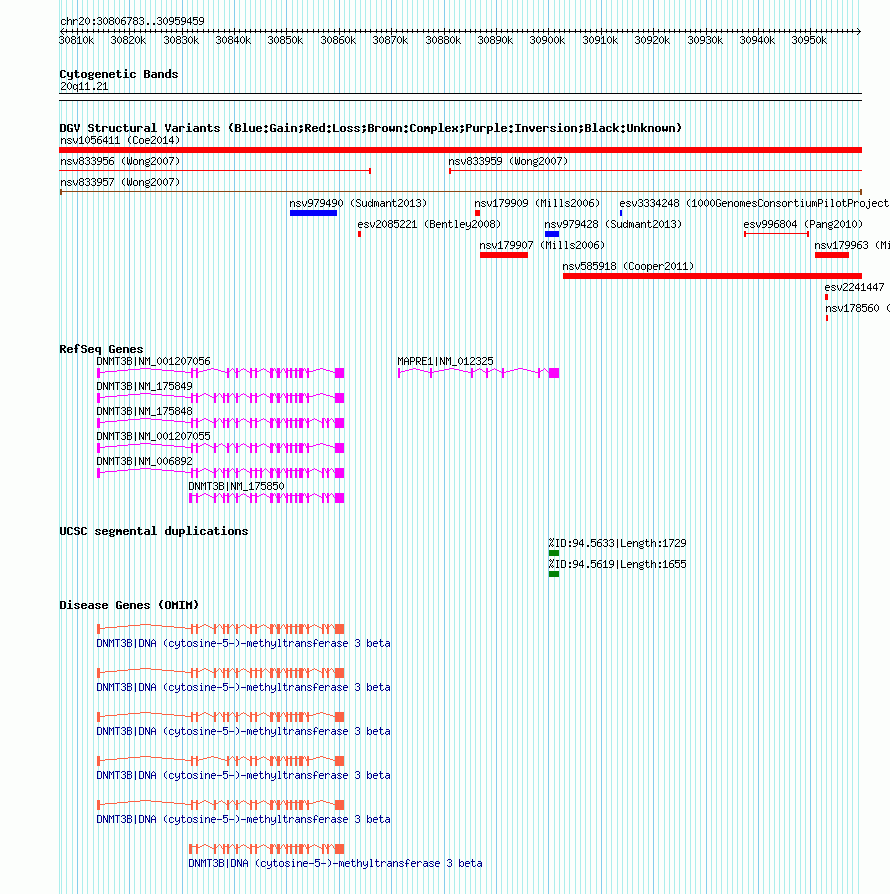Select segmental duplication %ID:94.5619|Length:1655
Viewport: 890px width, 894px height.
click(x=617, y=564)
